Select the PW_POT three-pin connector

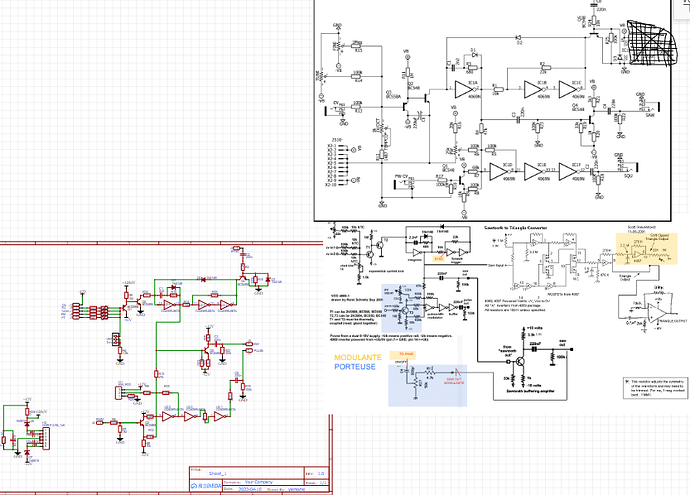coord(118,392)
